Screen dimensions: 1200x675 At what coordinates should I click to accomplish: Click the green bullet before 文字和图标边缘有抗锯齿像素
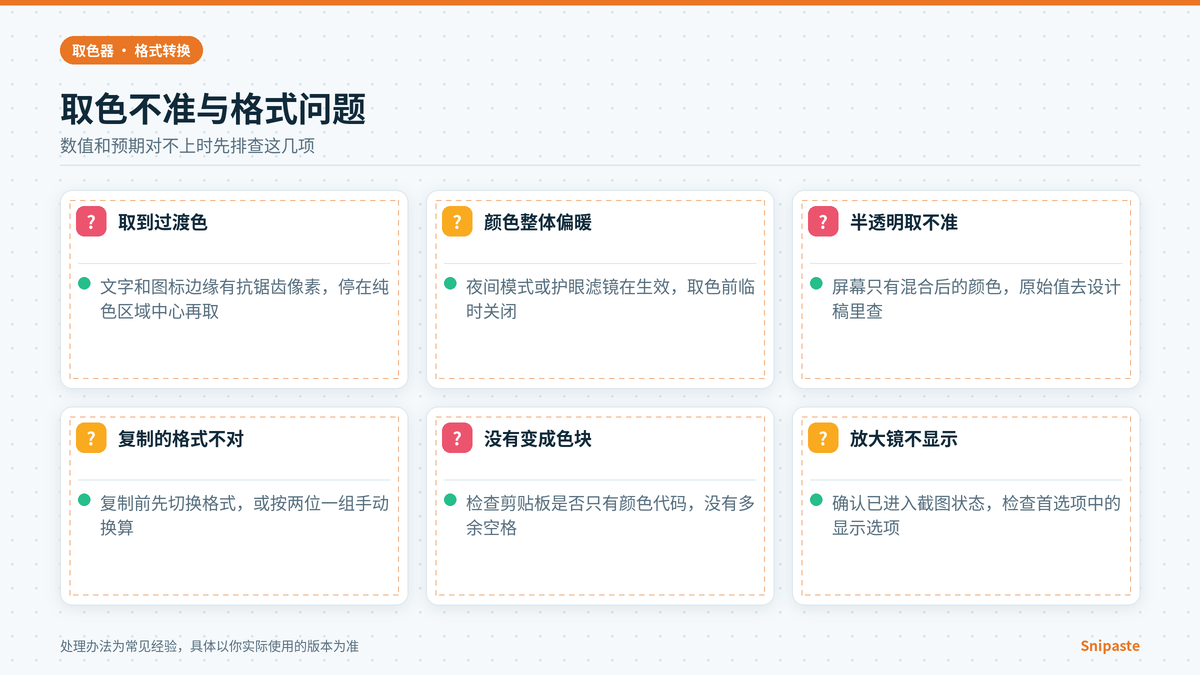coord(85,284)
